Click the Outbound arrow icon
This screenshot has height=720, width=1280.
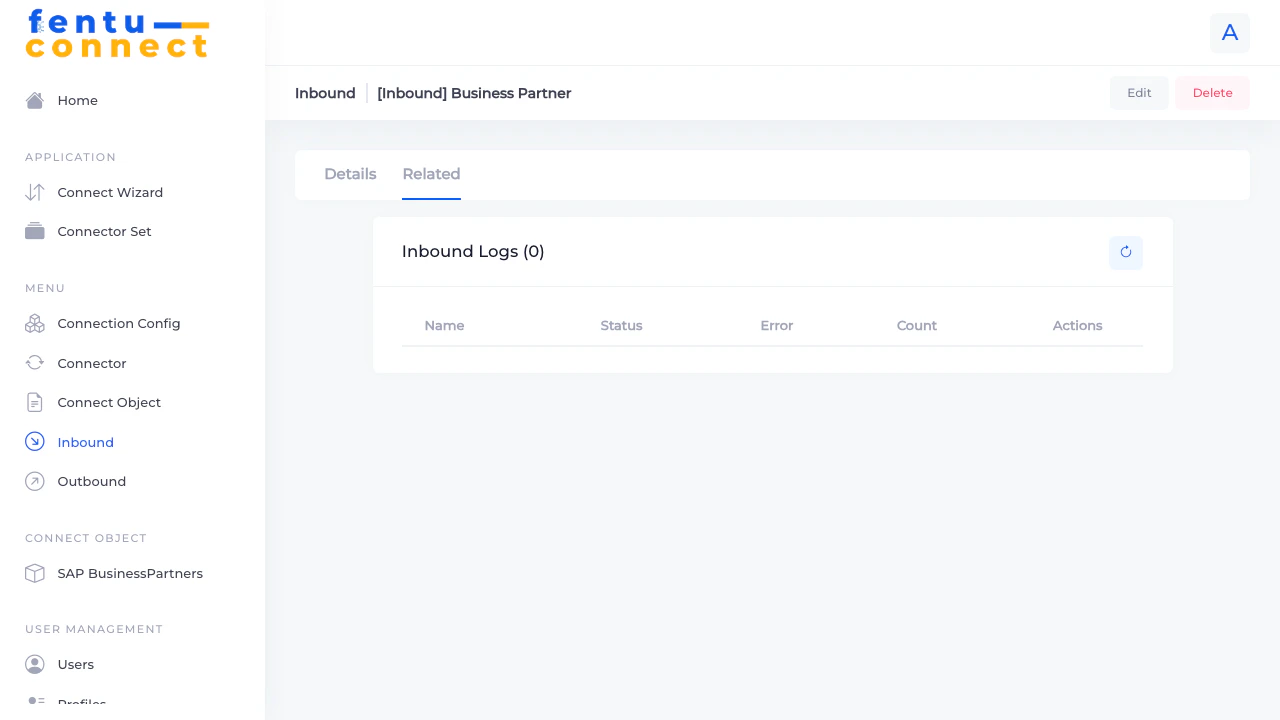(x=34, y=481)
